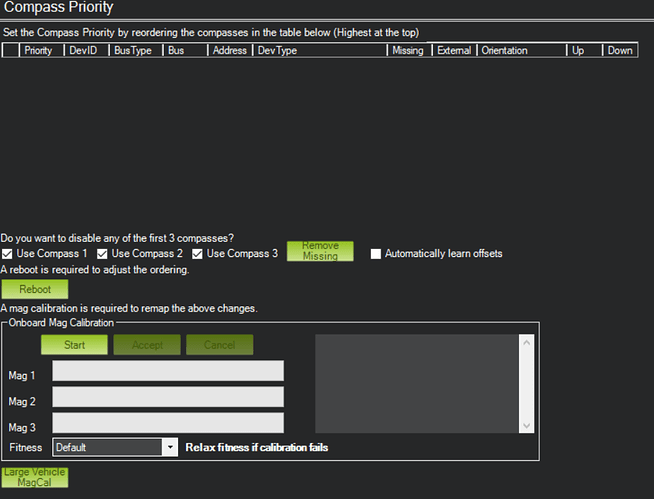Click 'A mag calibration is required' message
The height and width of the screenshot is (499, 654).
129,308
